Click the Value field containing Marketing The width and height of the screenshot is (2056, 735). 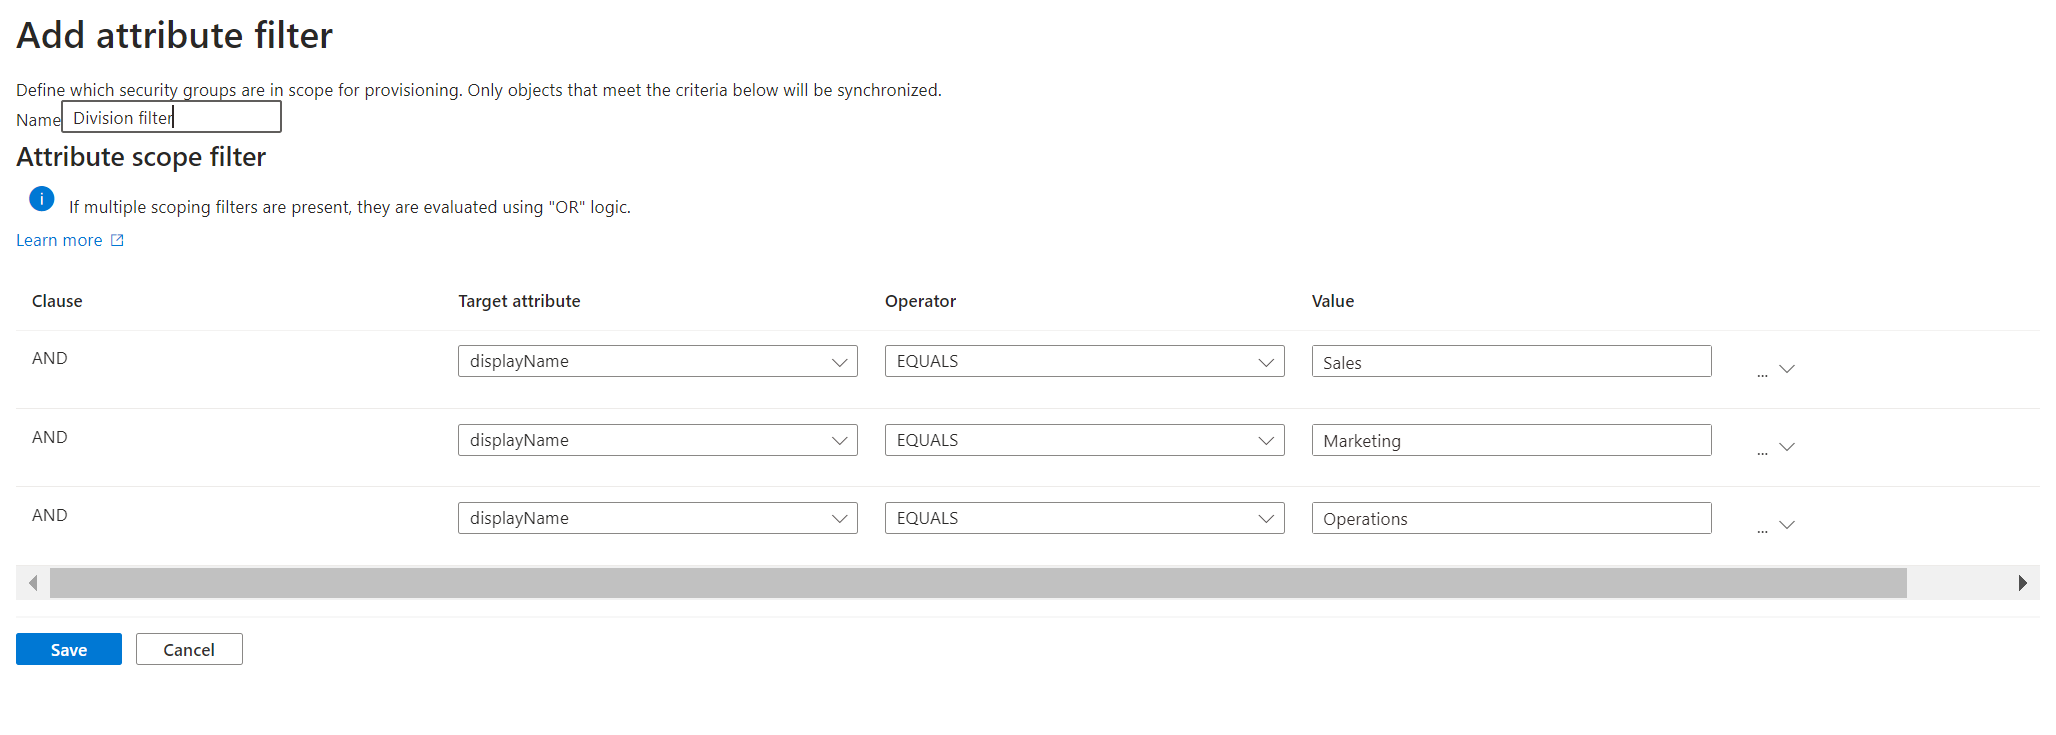tap(1510, 440)
